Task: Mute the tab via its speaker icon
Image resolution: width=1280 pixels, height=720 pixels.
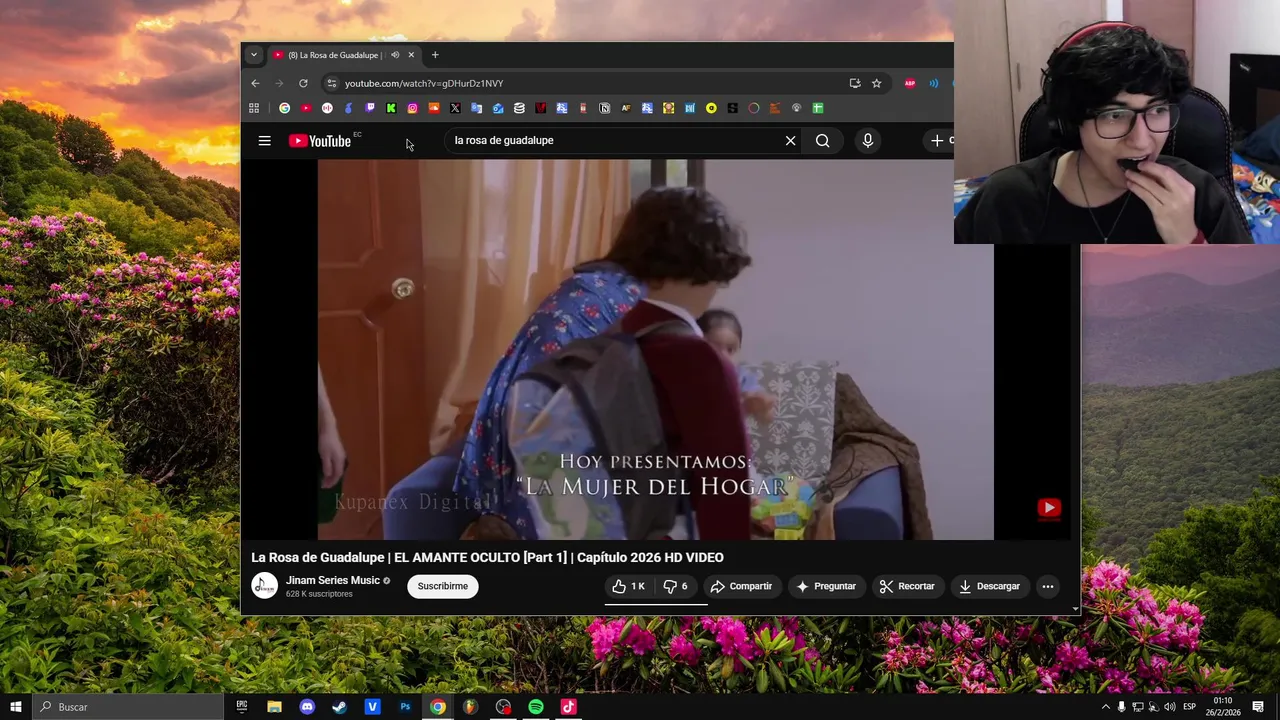Action: [x=395, y=55]
